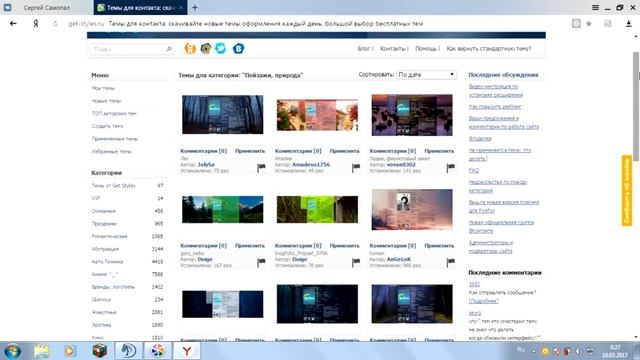Click the RU language indicator in tray
This screenshot has width=640, height=360.
tap(521, 349)
